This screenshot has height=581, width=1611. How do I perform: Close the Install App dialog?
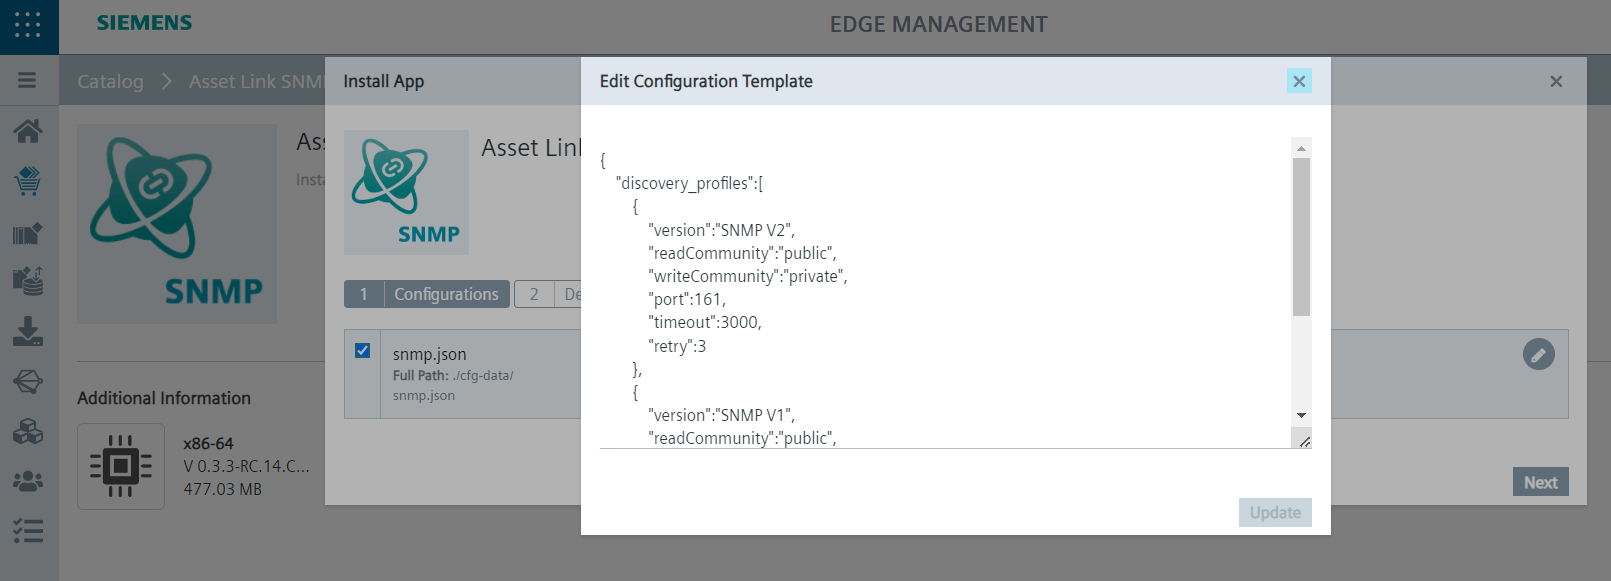[1556, 81]
